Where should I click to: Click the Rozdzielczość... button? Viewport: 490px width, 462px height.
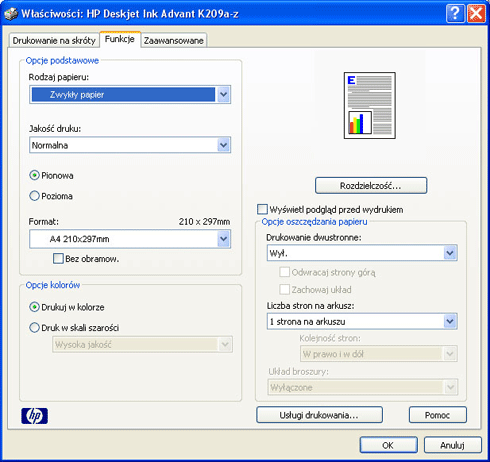pyautogui.click(x=371, y=185)
